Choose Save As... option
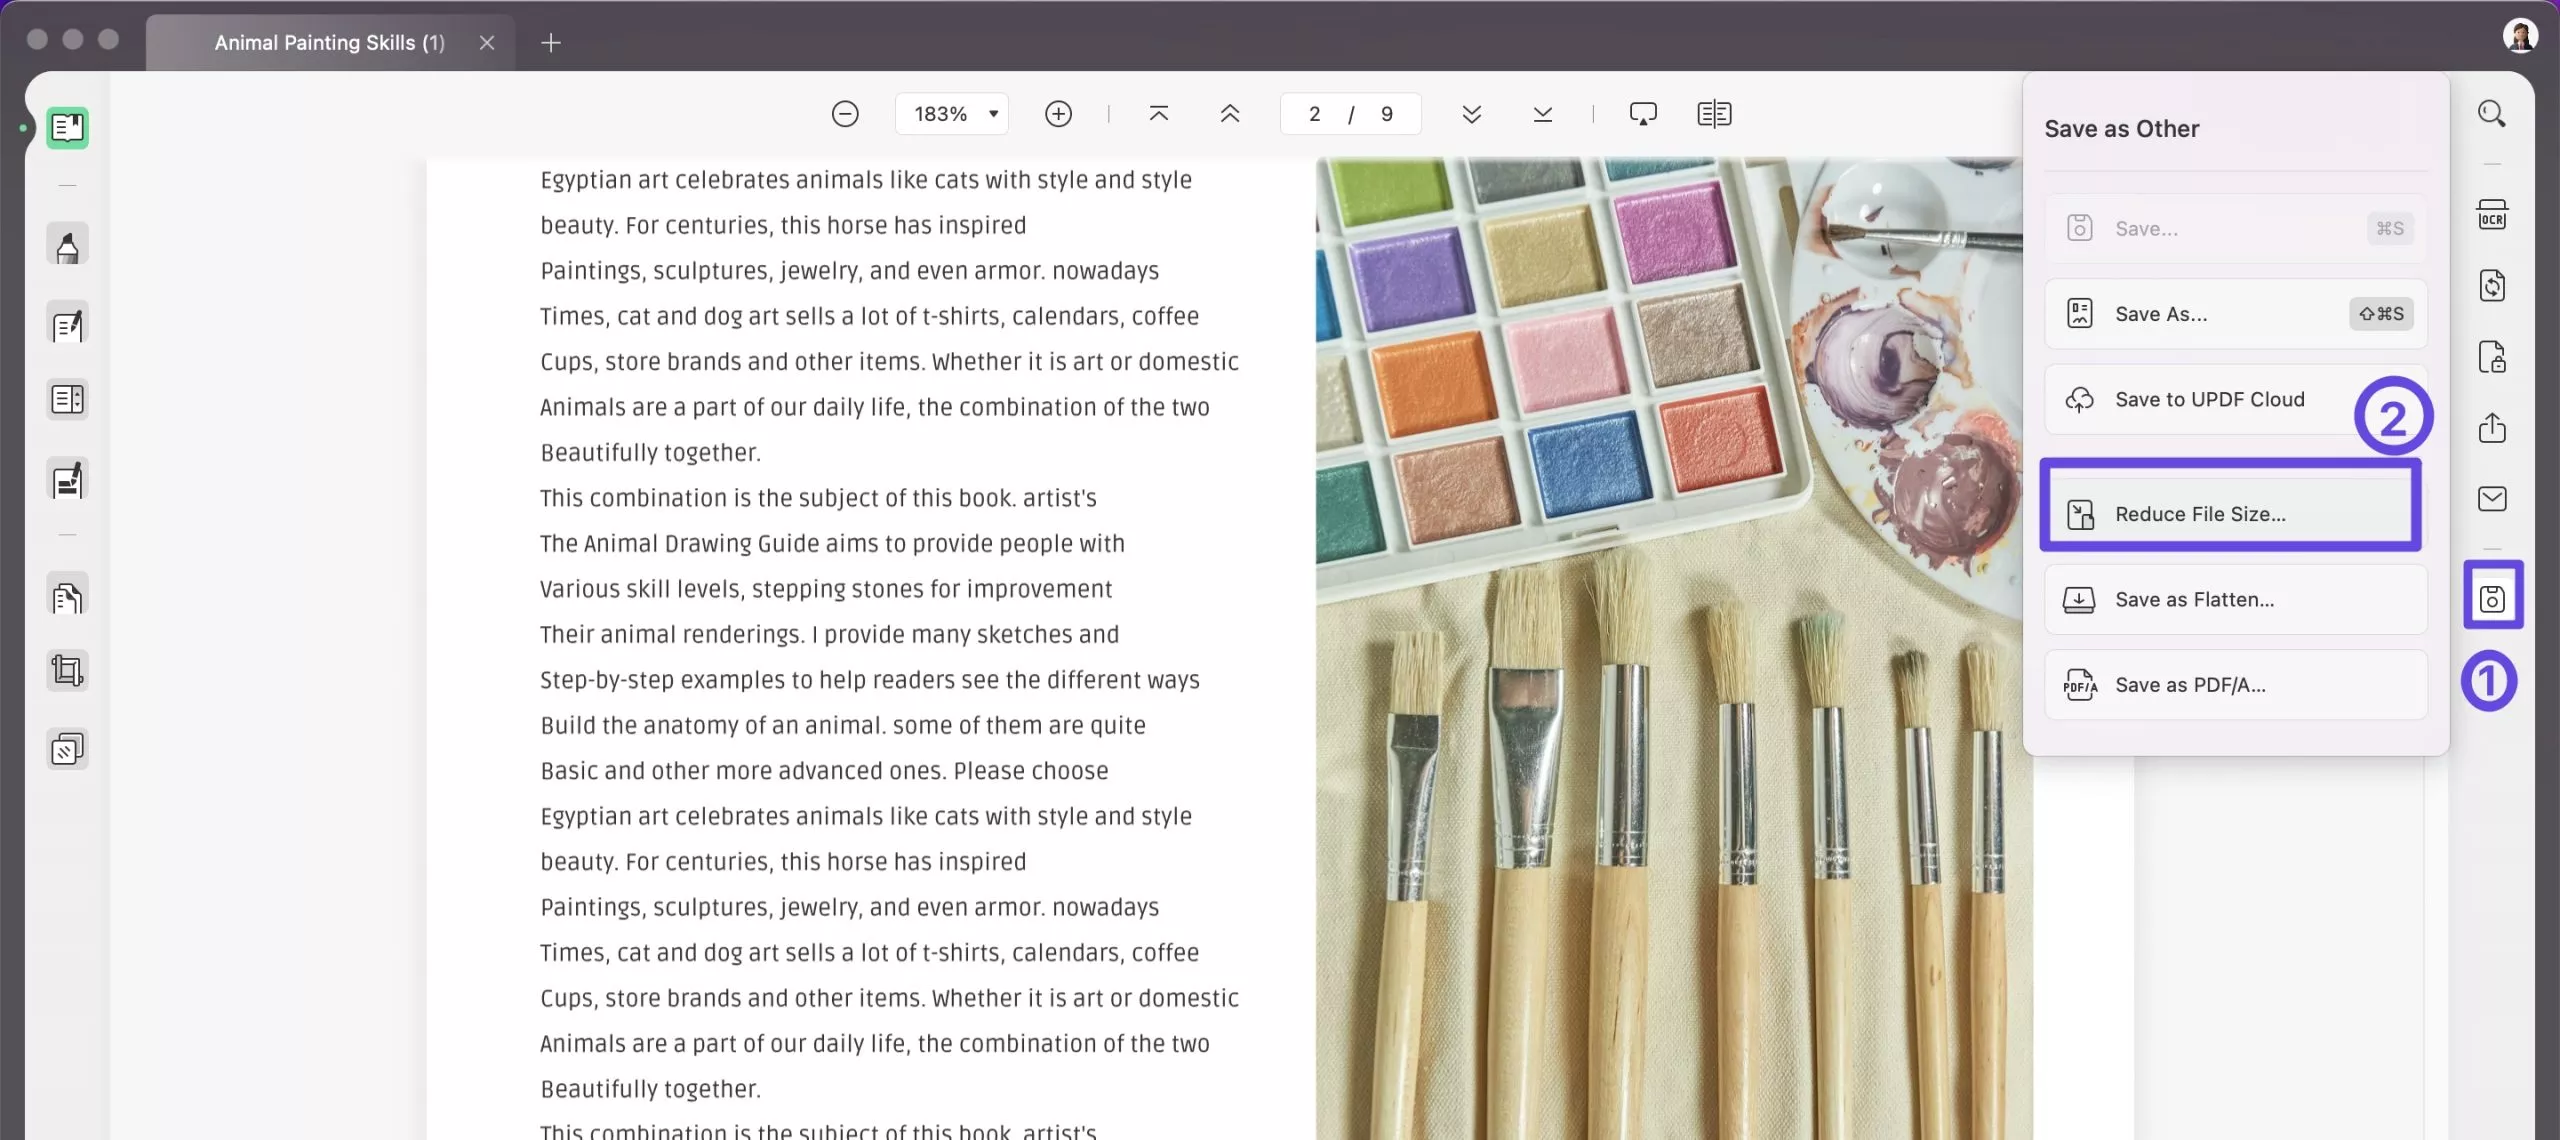Image resolution: width=2560 pixels, height=1140 pixels. (x=2236, y=314)
